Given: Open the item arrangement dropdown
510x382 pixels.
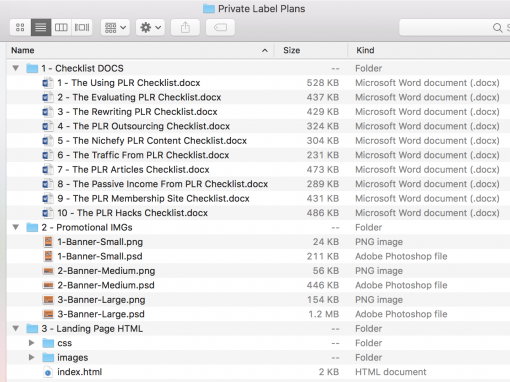Looking at the screenshot, I should tap(115, 27).
